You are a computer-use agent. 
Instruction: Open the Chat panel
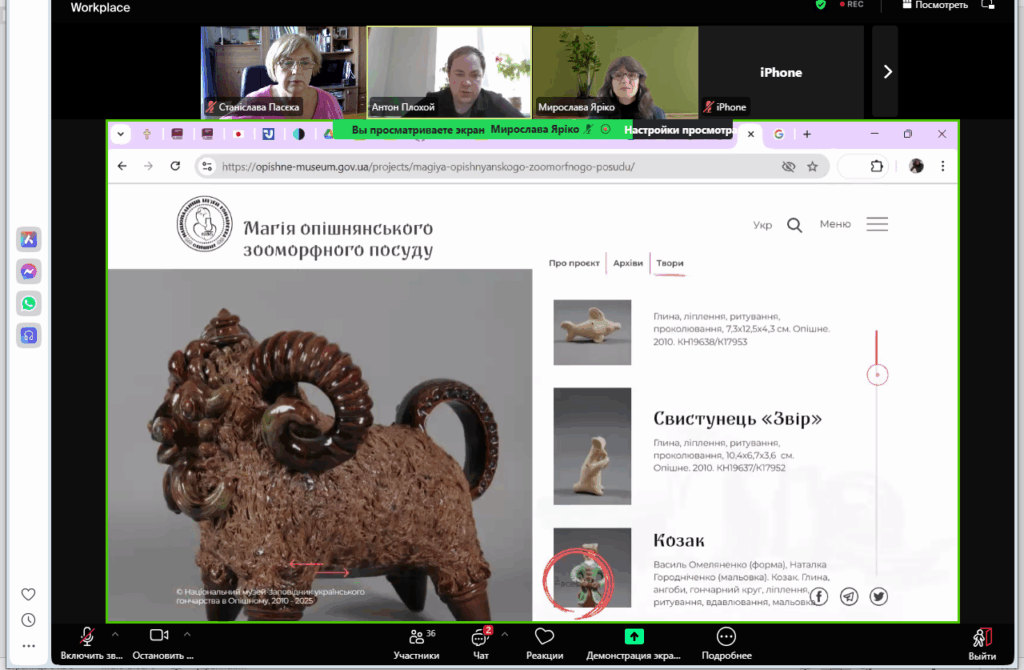click(x=480, y=642)
